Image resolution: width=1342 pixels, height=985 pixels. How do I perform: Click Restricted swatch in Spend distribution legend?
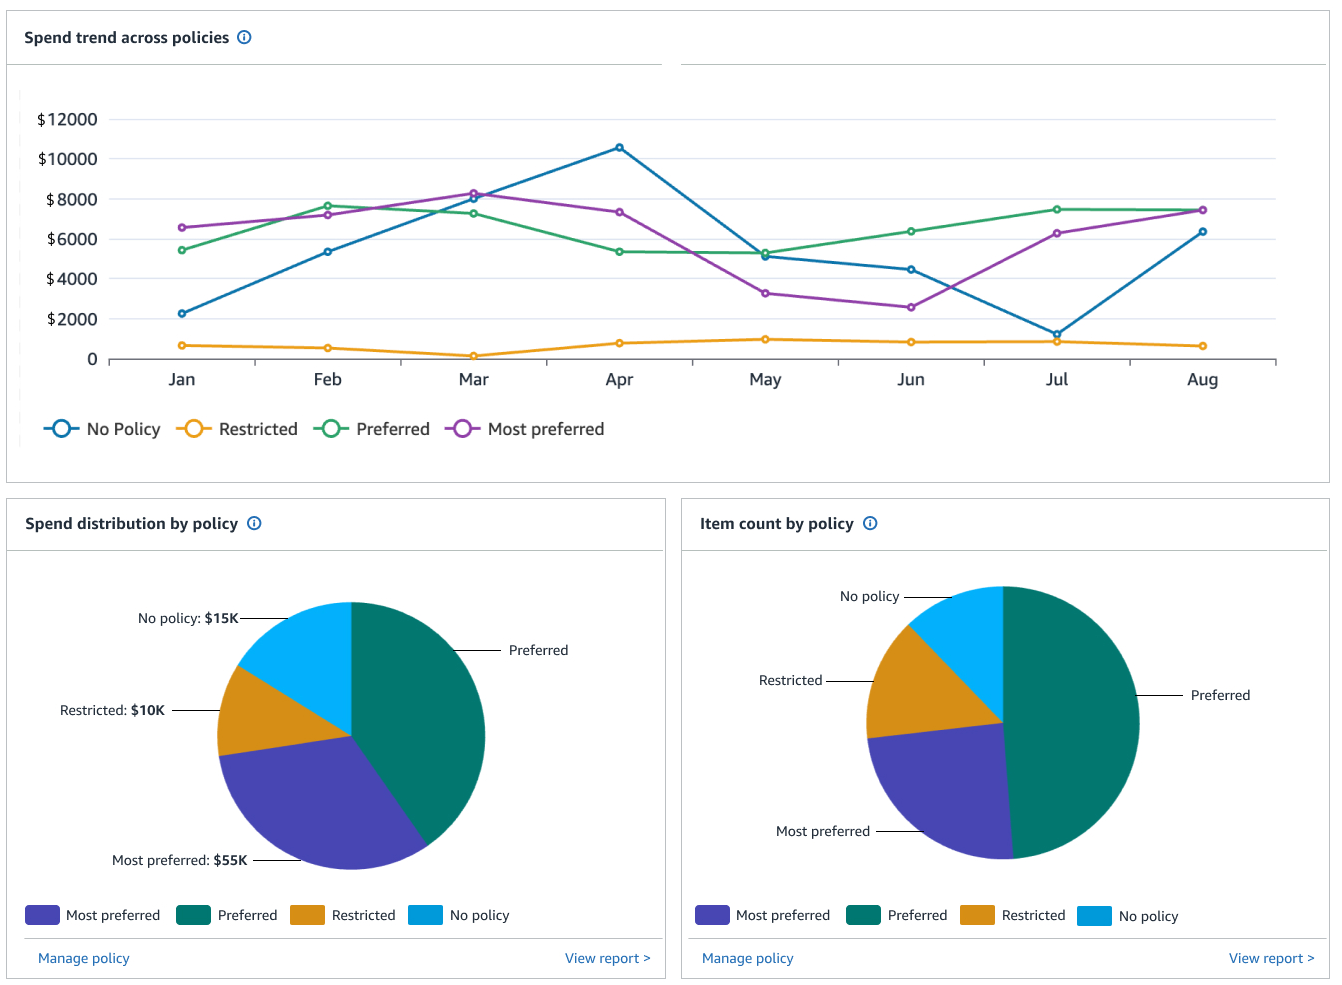[x=307, y=915]
